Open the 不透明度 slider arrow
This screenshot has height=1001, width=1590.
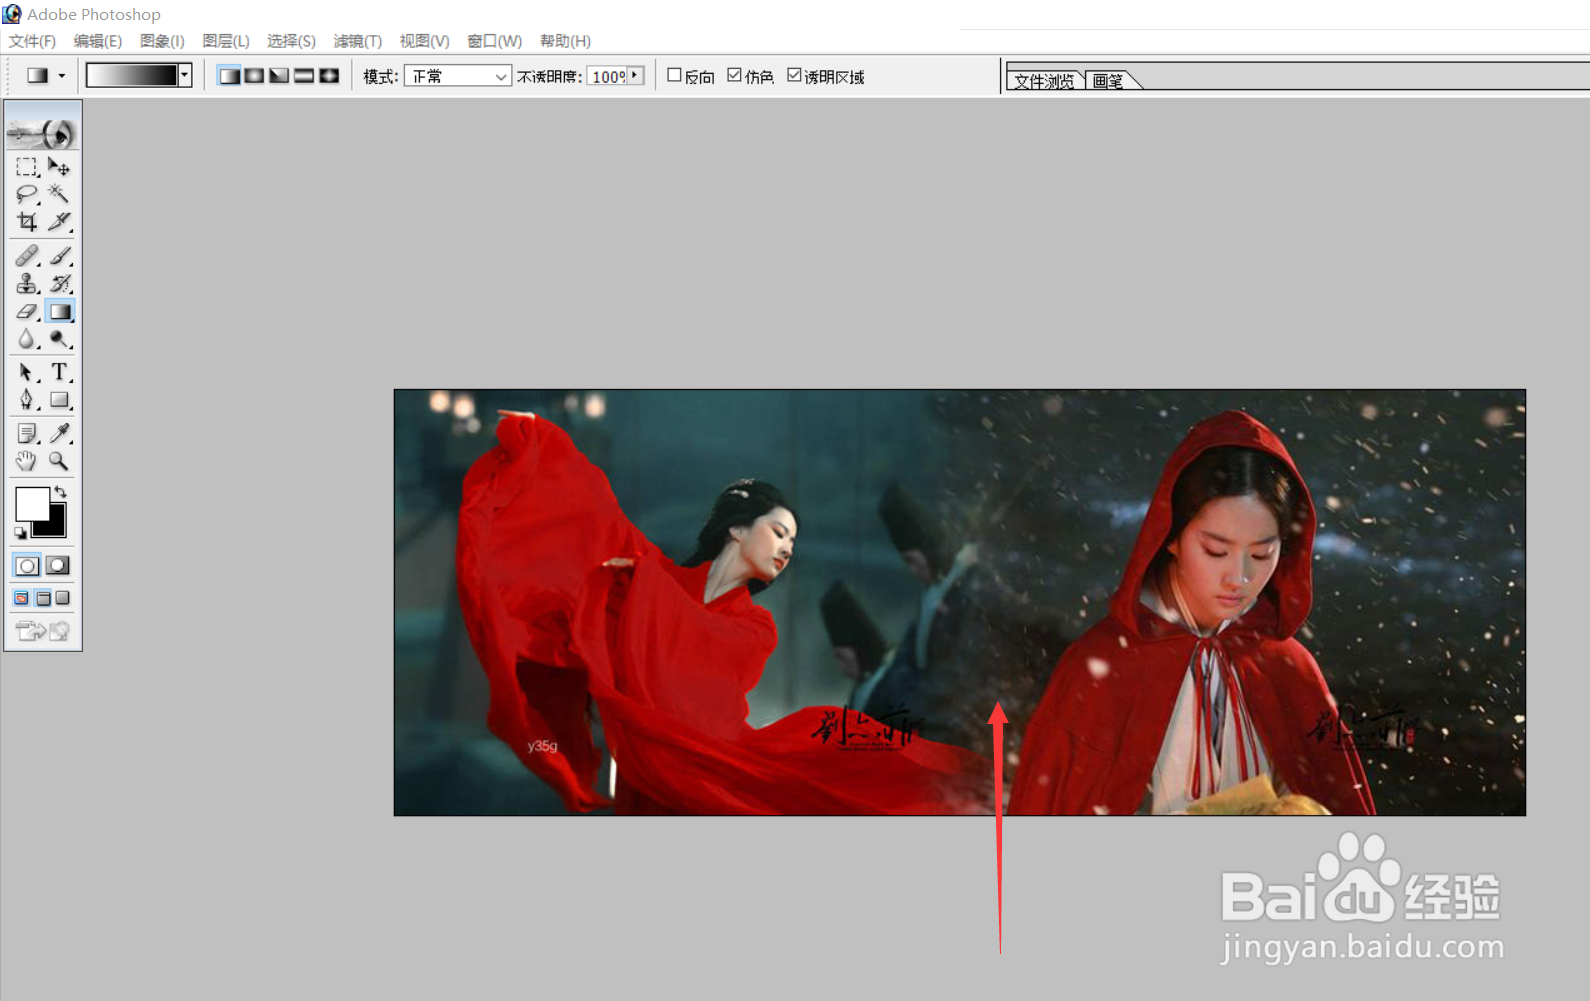click(635, 76)
